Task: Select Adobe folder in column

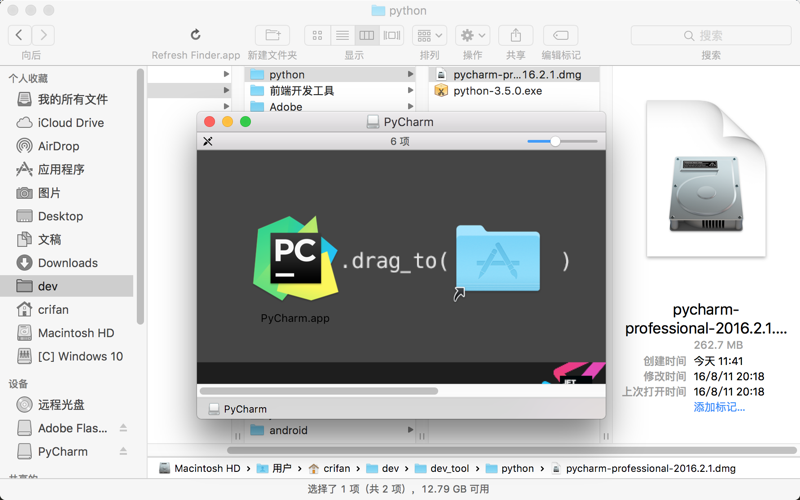Action: [x=331, y=107]
